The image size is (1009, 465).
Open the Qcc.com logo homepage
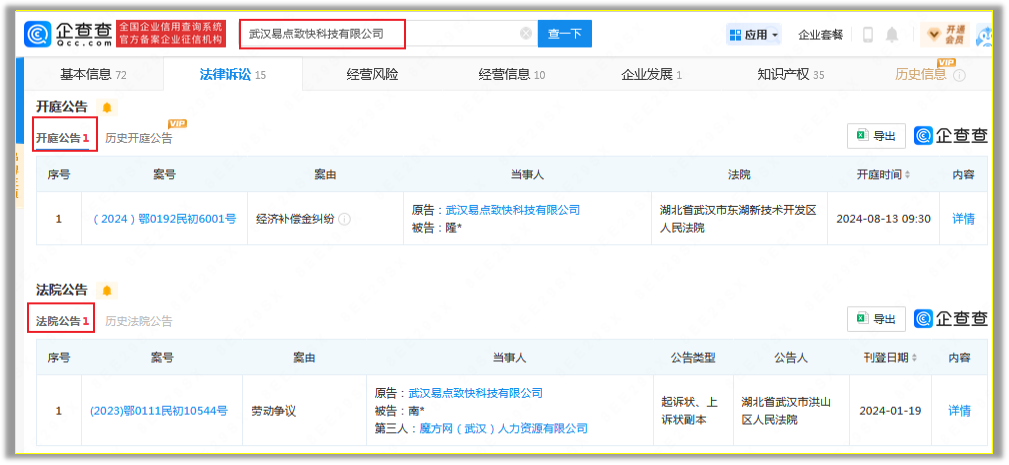click(x=68, y=33)
